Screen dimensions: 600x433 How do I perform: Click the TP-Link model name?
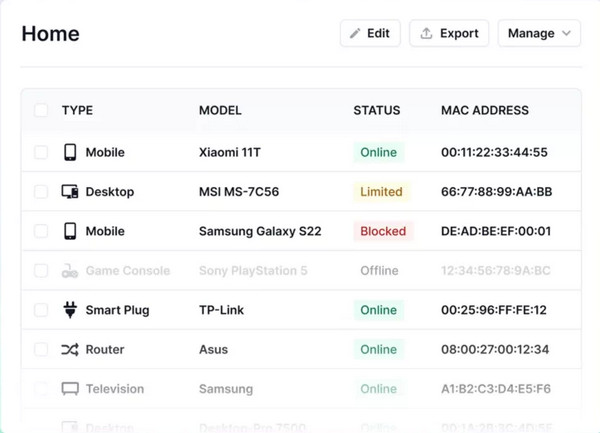coord(221,310)
